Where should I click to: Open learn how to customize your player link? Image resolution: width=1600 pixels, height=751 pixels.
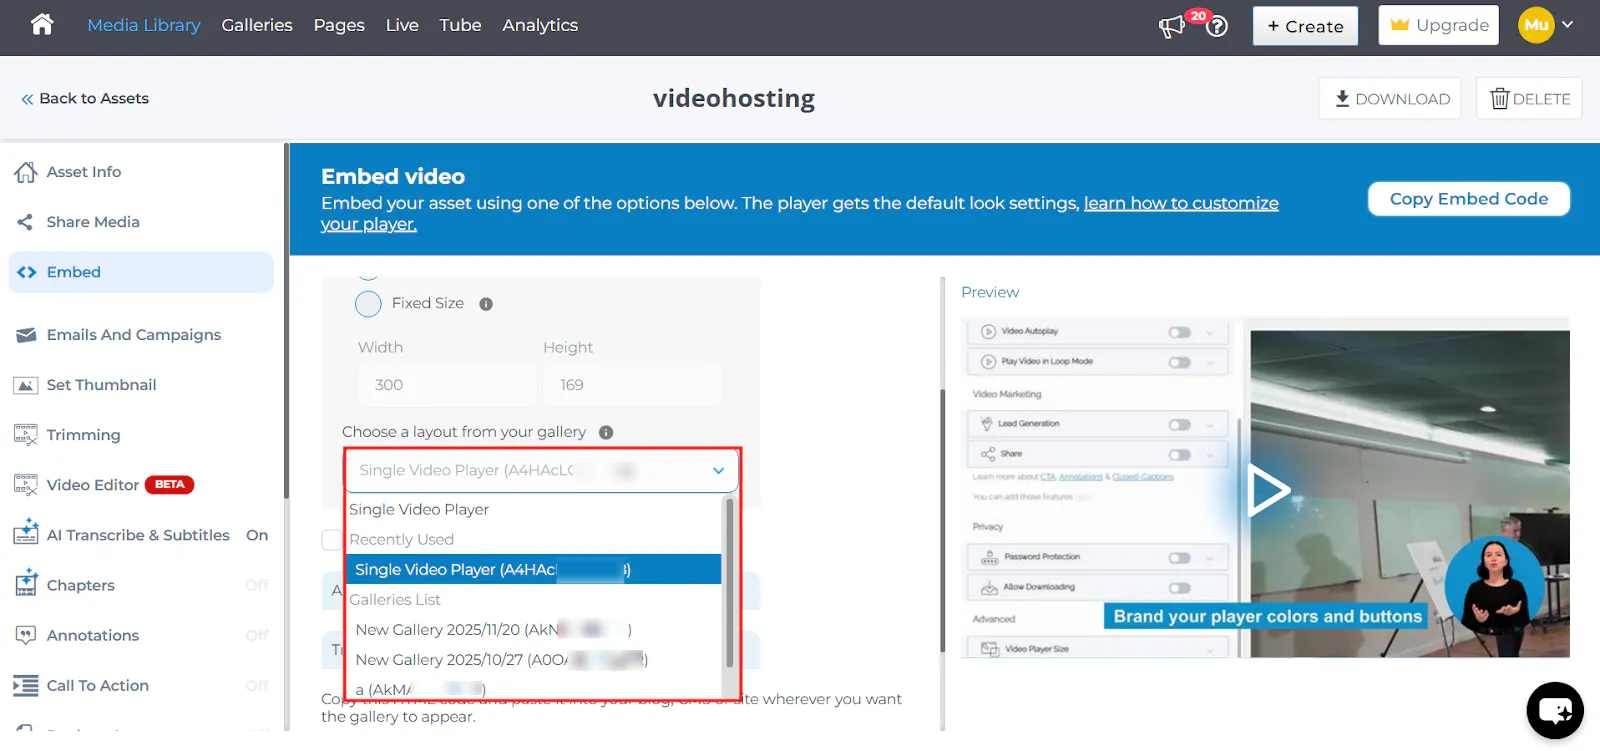click(1181, 203)
